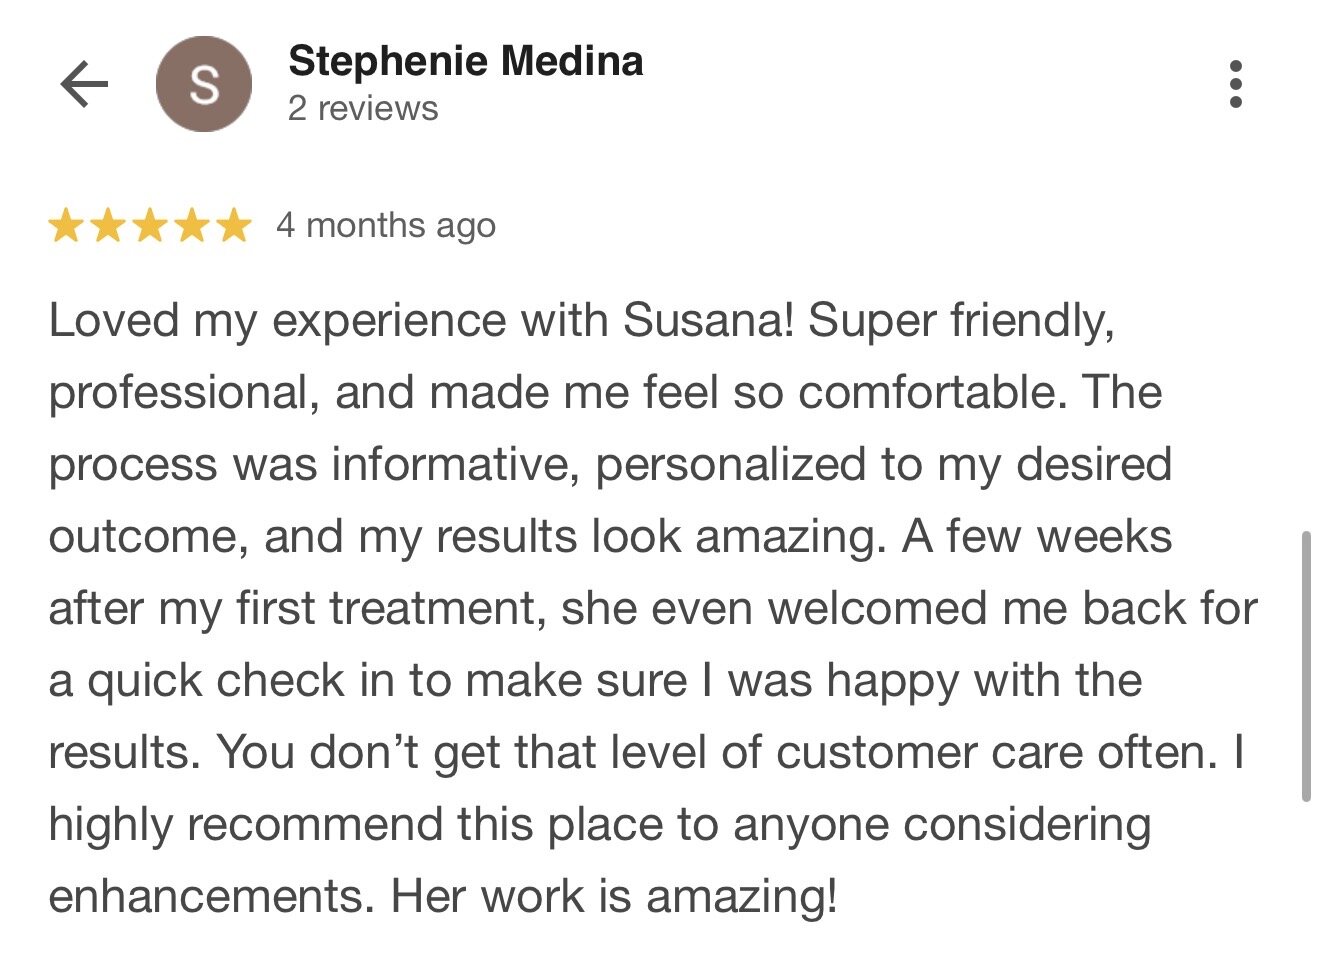Click the vertical scrollbar thumb

[1305, 666]
